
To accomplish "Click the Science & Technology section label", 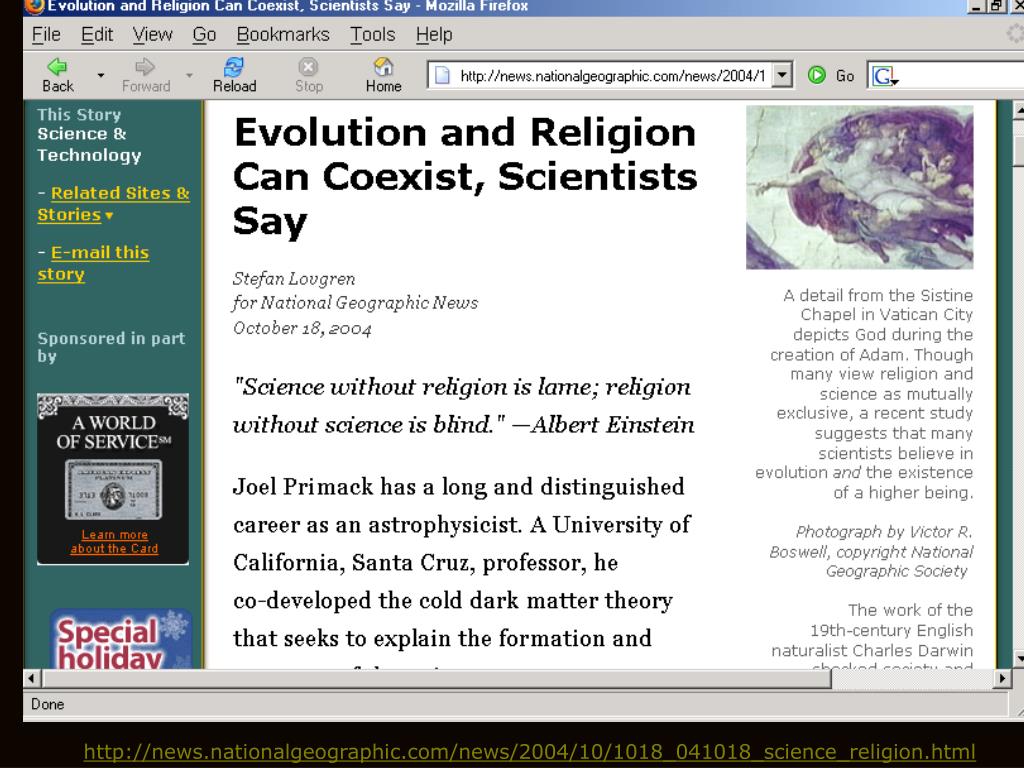I will pos(89,144).
